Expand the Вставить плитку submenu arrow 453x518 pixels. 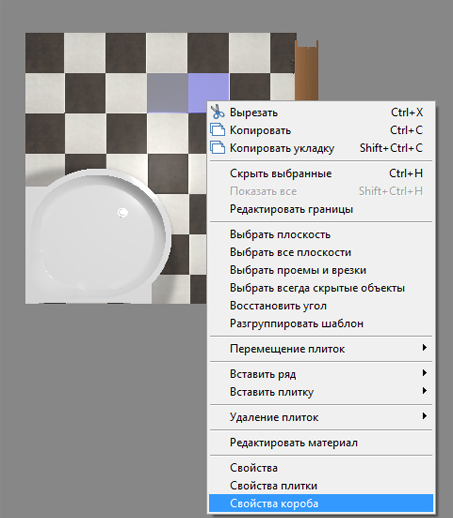coord(424,391)
